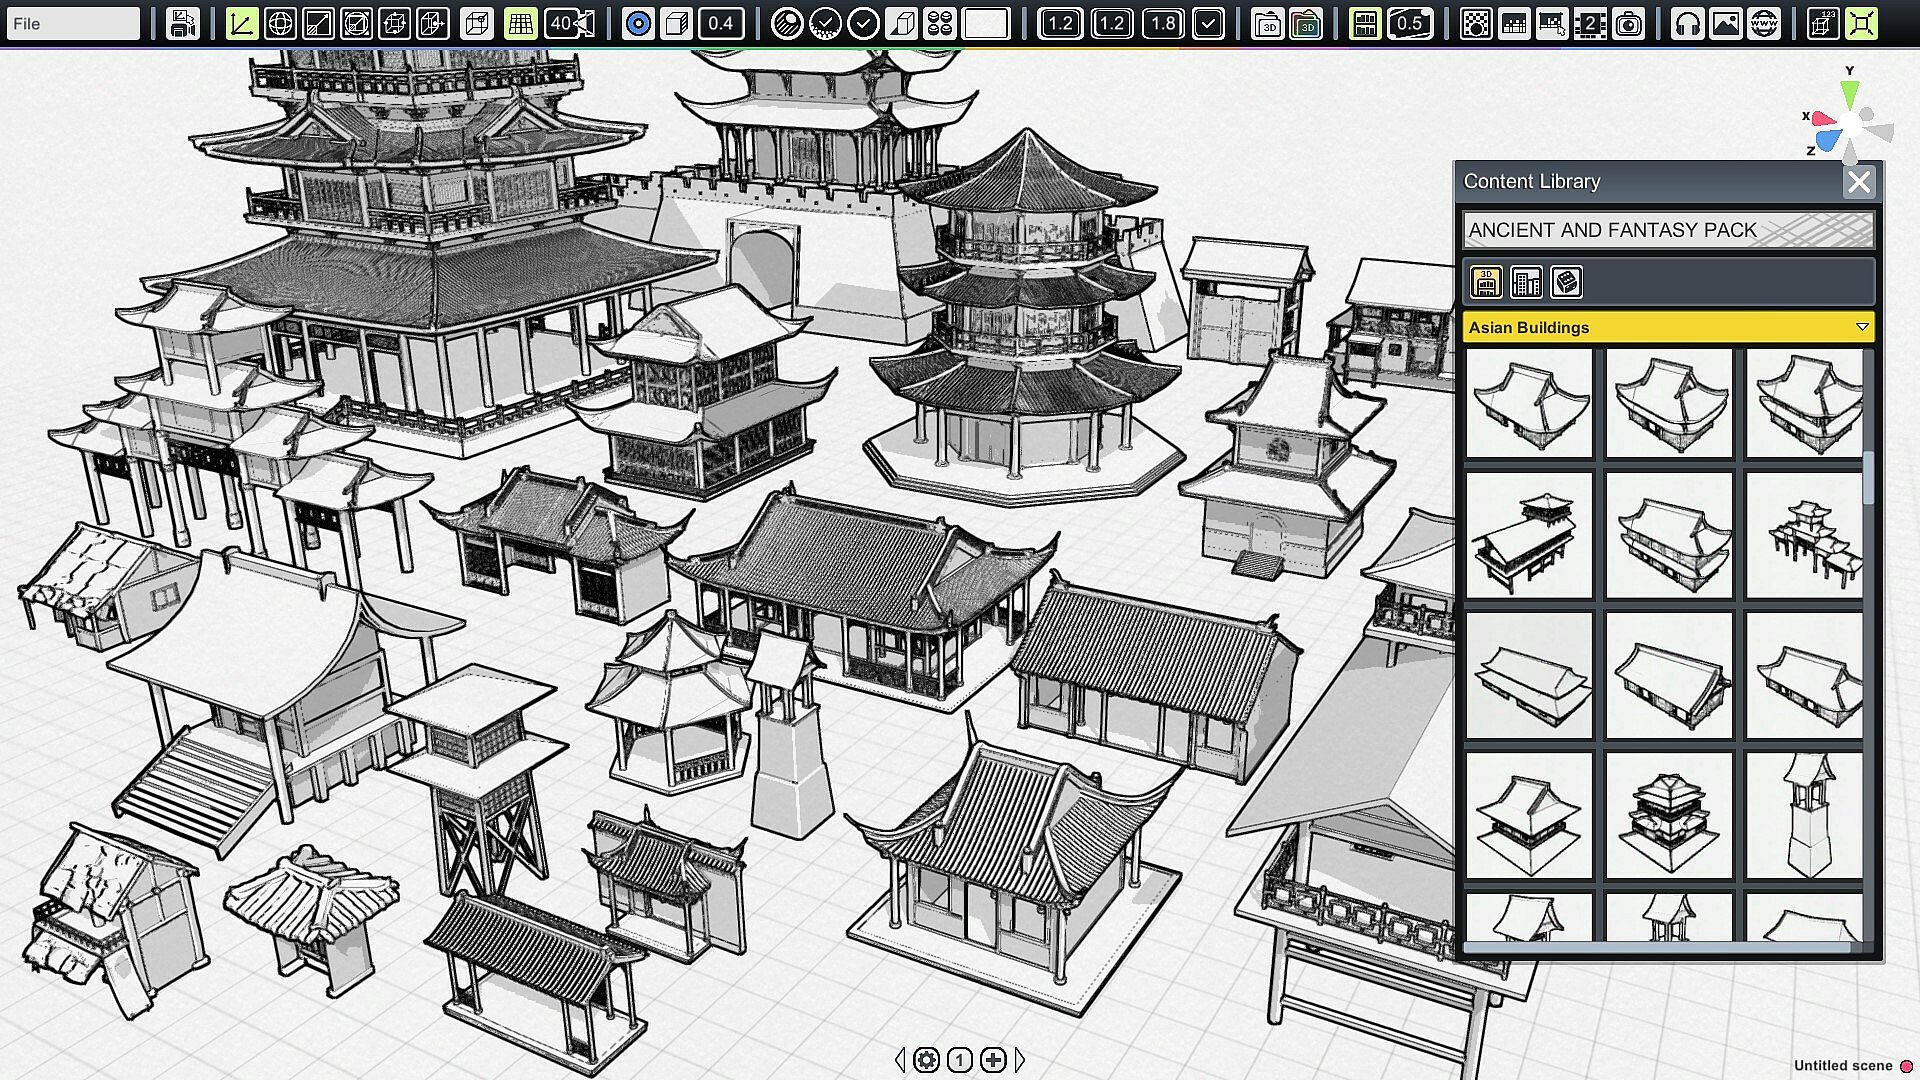Click the screenshot camera icon
Viewport: 1920px width, 1080px height.
pyautogui.click(x=1629, y=23)
